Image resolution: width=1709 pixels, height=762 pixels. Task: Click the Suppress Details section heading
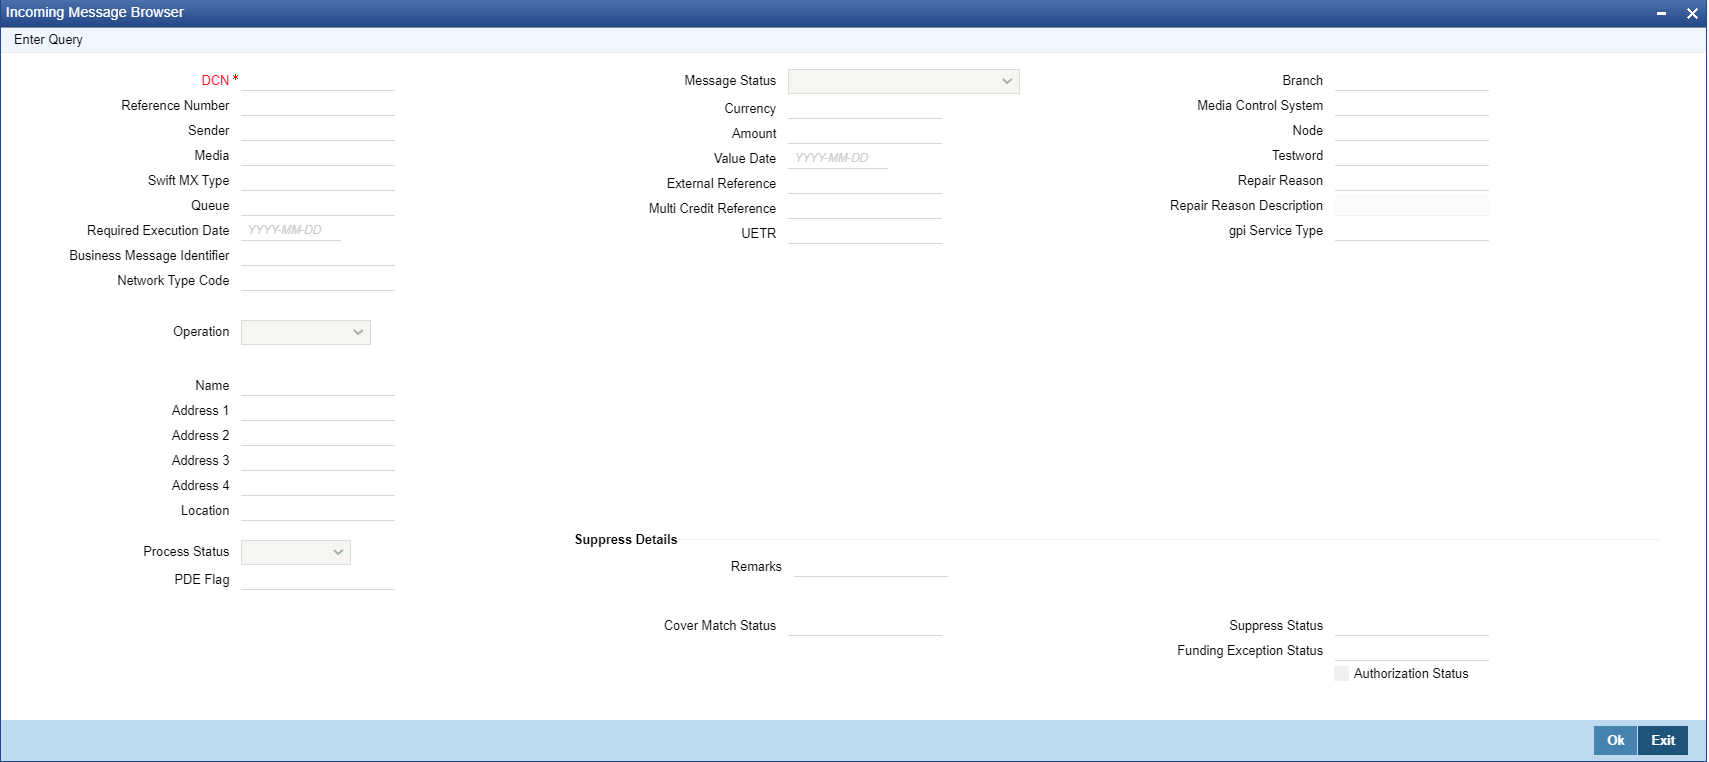(x=626, y=540)
